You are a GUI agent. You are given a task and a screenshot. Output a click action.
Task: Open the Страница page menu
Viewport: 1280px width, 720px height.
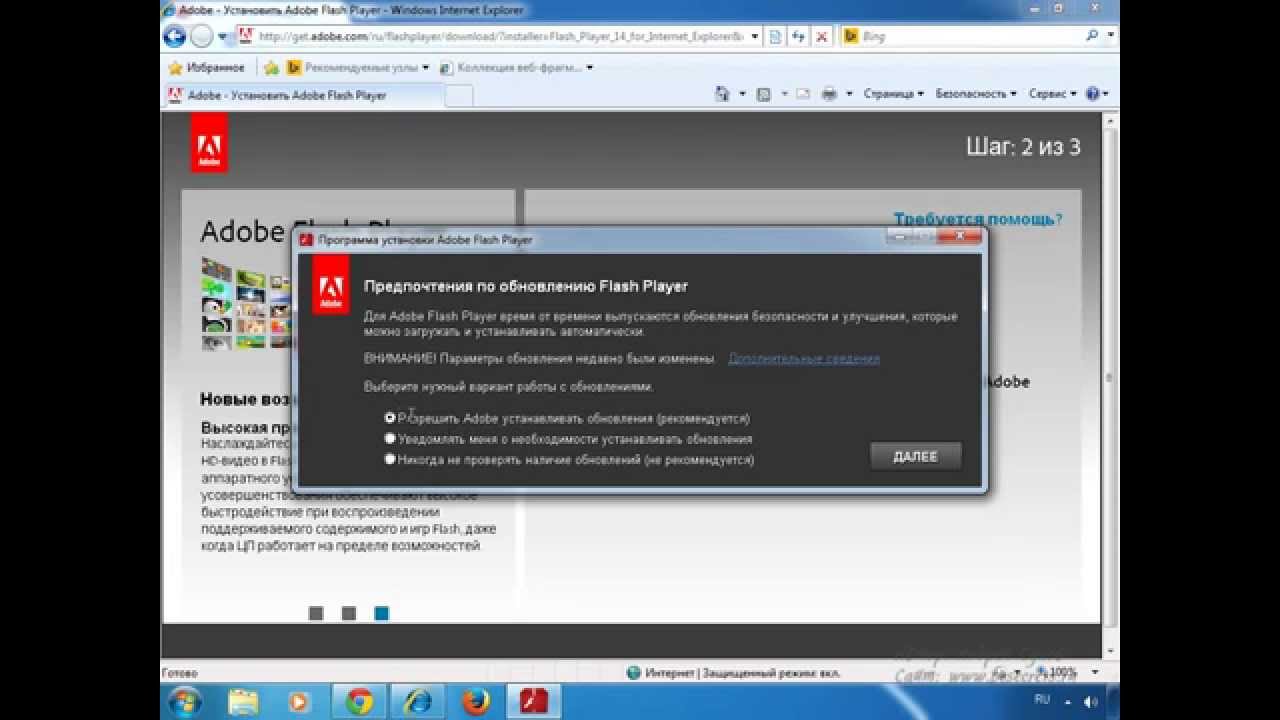tap(894, 94)
